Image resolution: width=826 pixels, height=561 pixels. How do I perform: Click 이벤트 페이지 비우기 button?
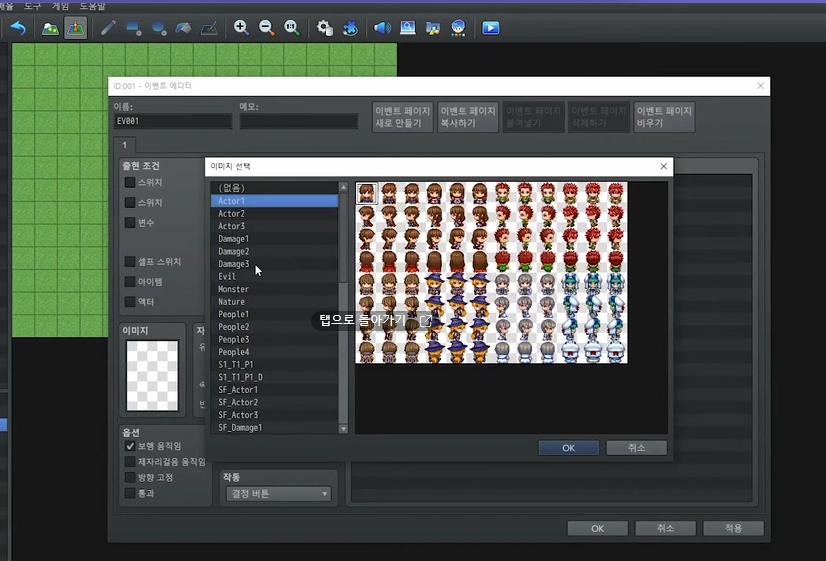(x=664, y=117)
